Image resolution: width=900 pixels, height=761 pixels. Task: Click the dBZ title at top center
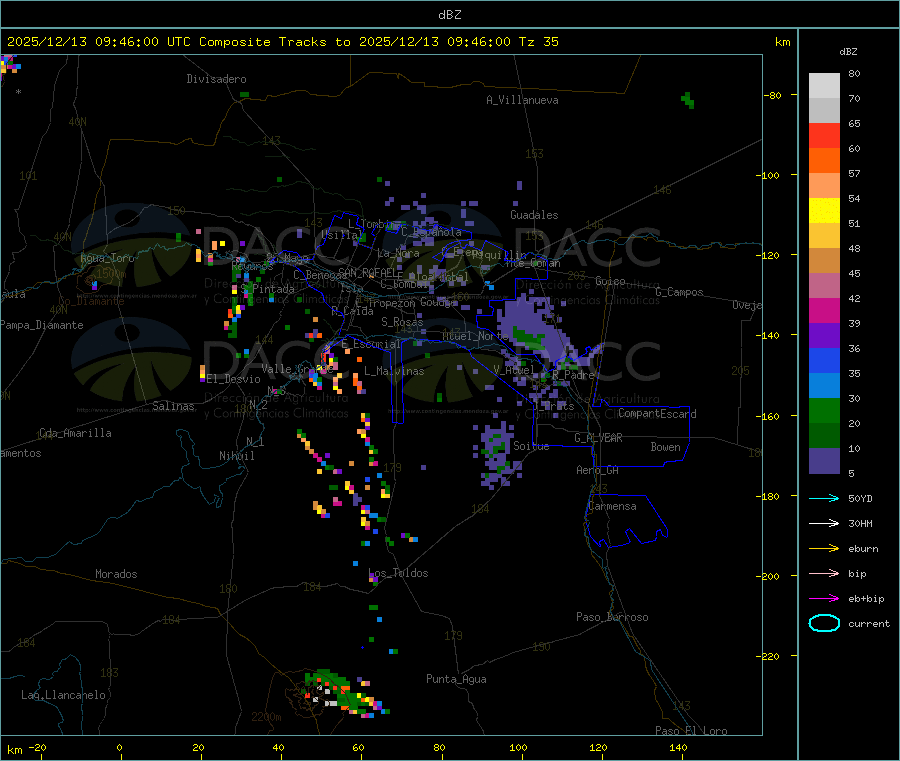pyautogui.click(x=449, y=15)
